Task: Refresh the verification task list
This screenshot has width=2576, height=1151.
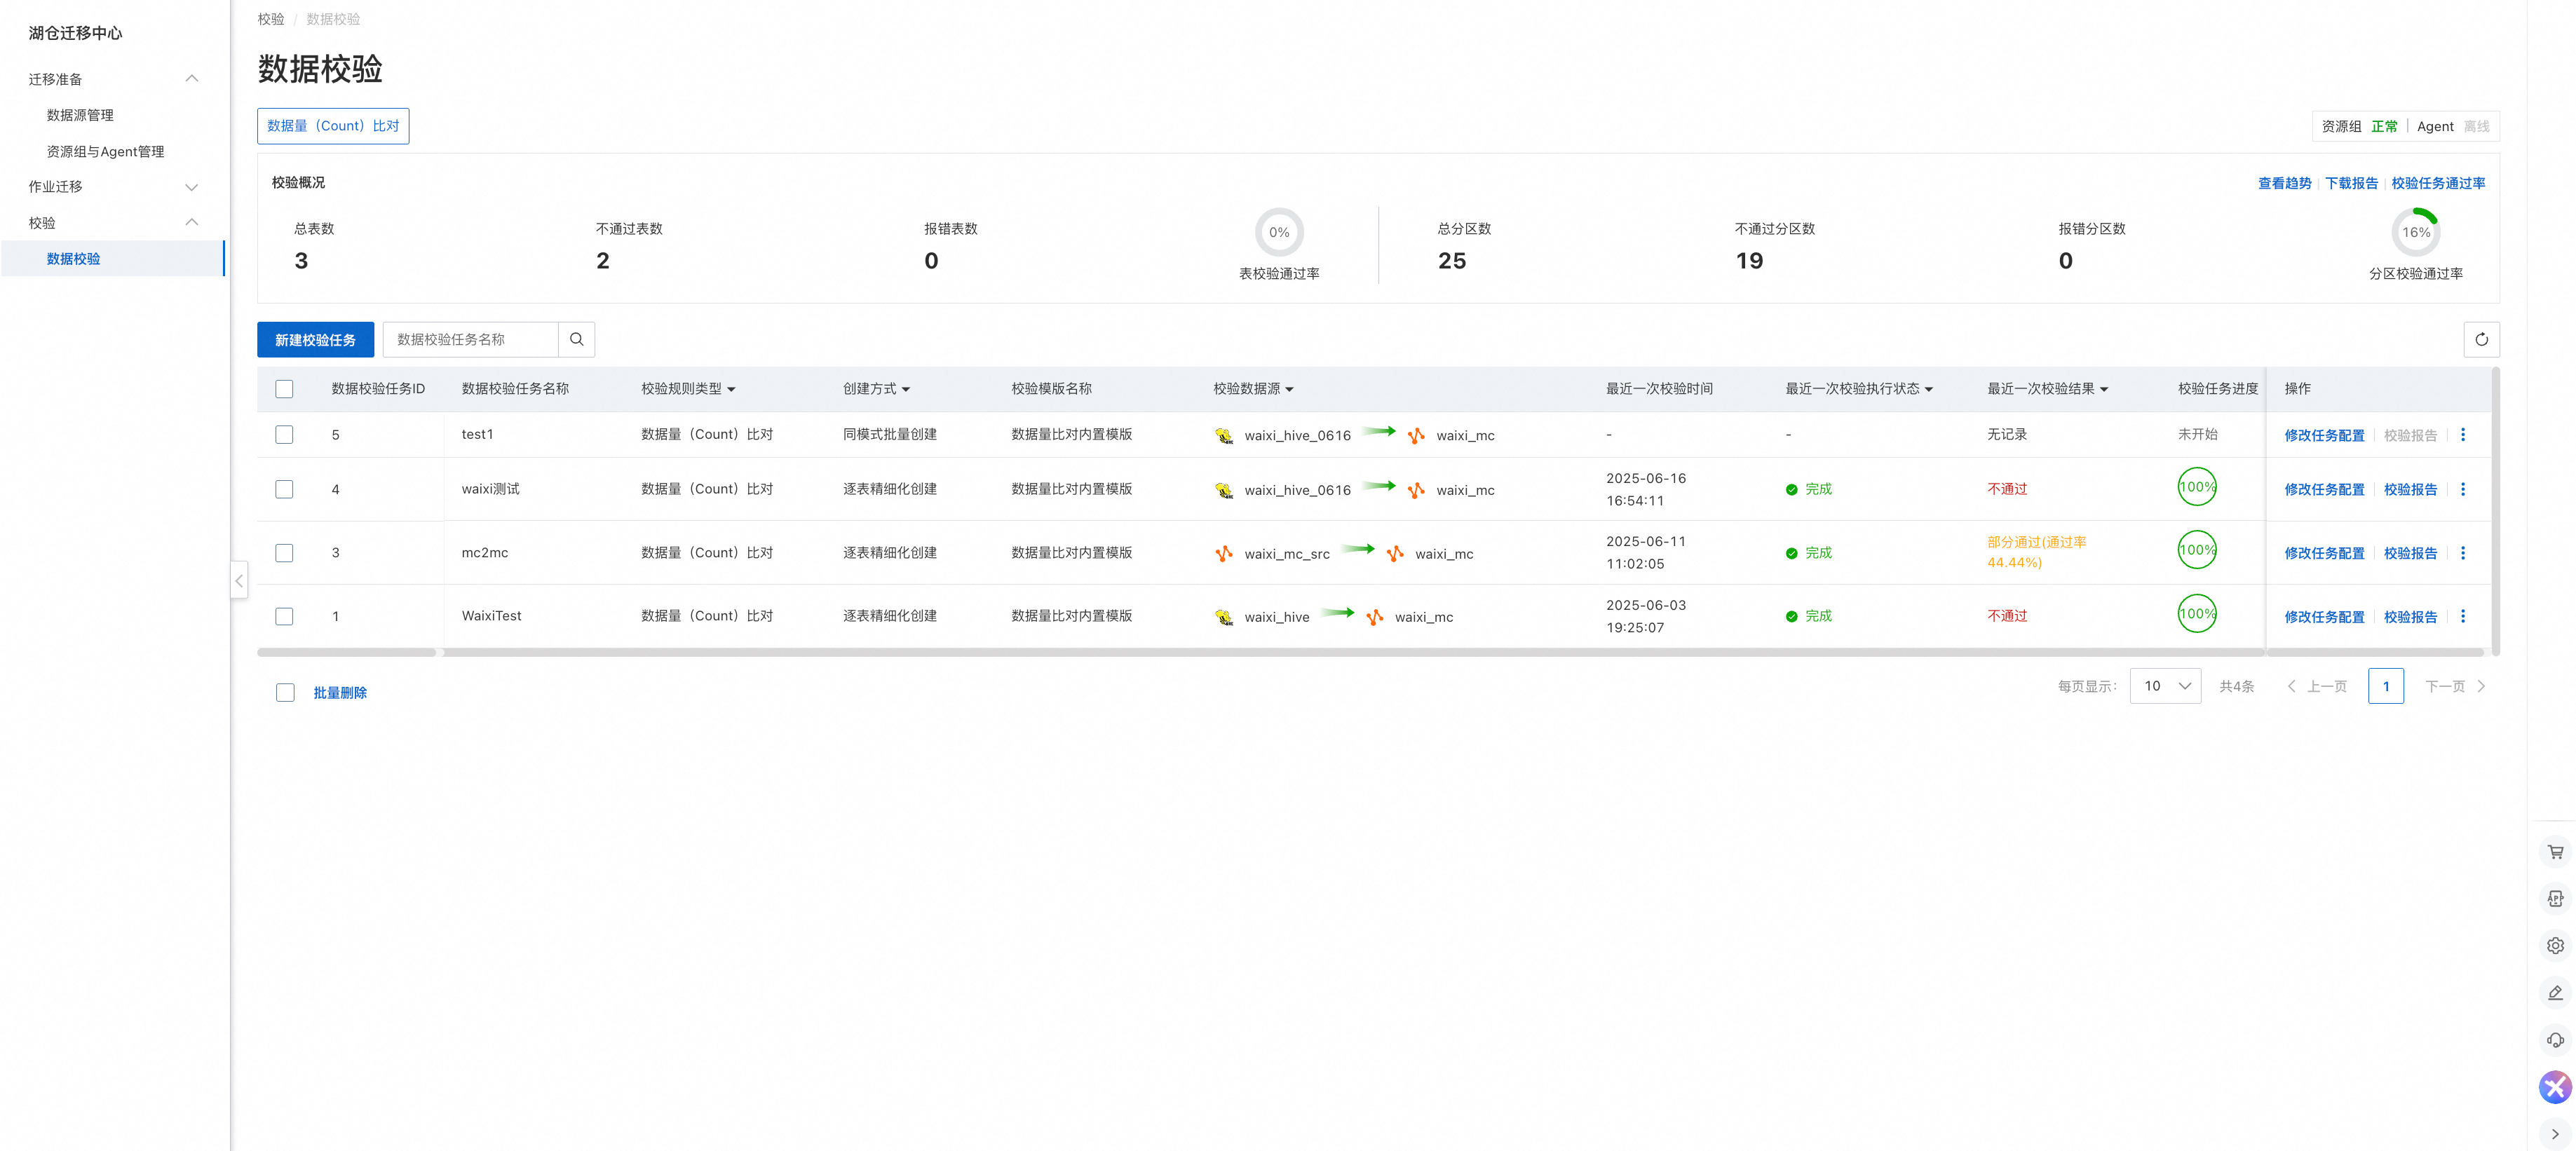Action: pyautogui.click(x=2481, y=339)
